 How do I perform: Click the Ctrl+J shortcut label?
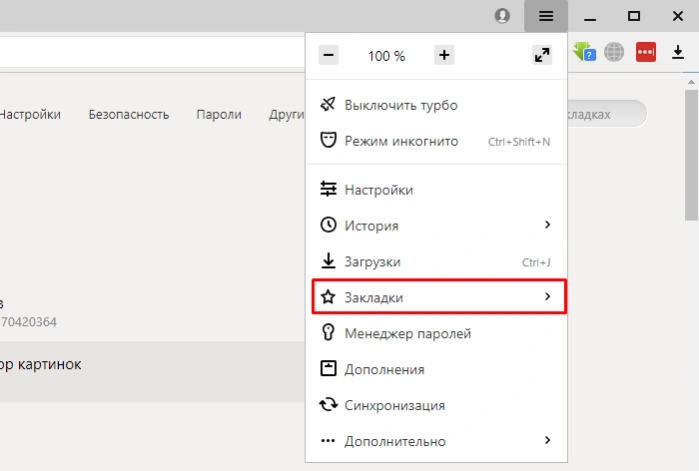(536, 262)
